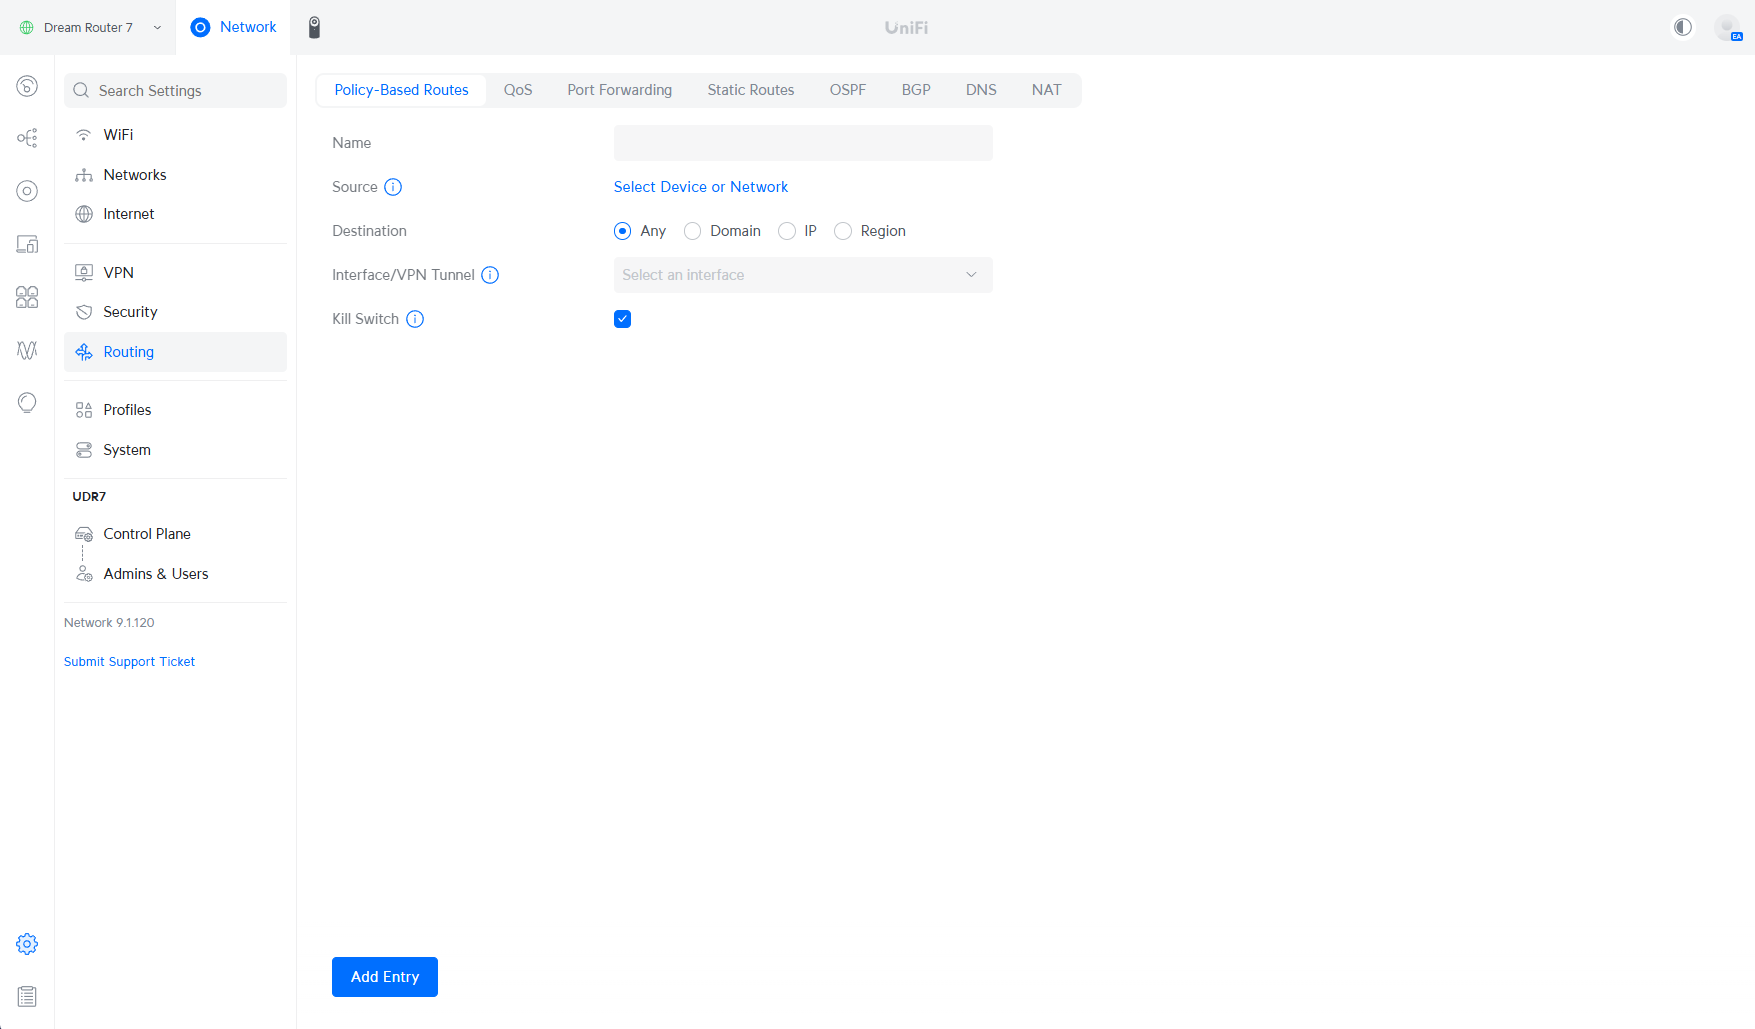Click the Kill Switch info icon
This screenshot has width=1755, height=1029.
[415, 319]
